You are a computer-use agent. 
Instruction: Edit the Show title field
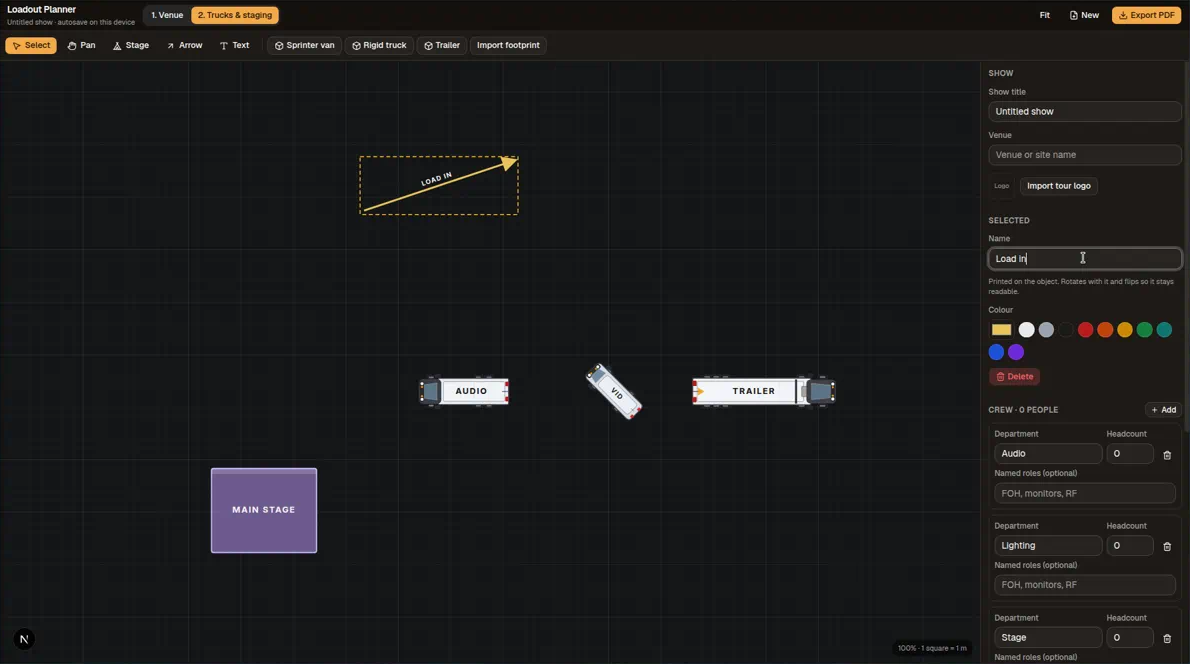point(1085,112)
